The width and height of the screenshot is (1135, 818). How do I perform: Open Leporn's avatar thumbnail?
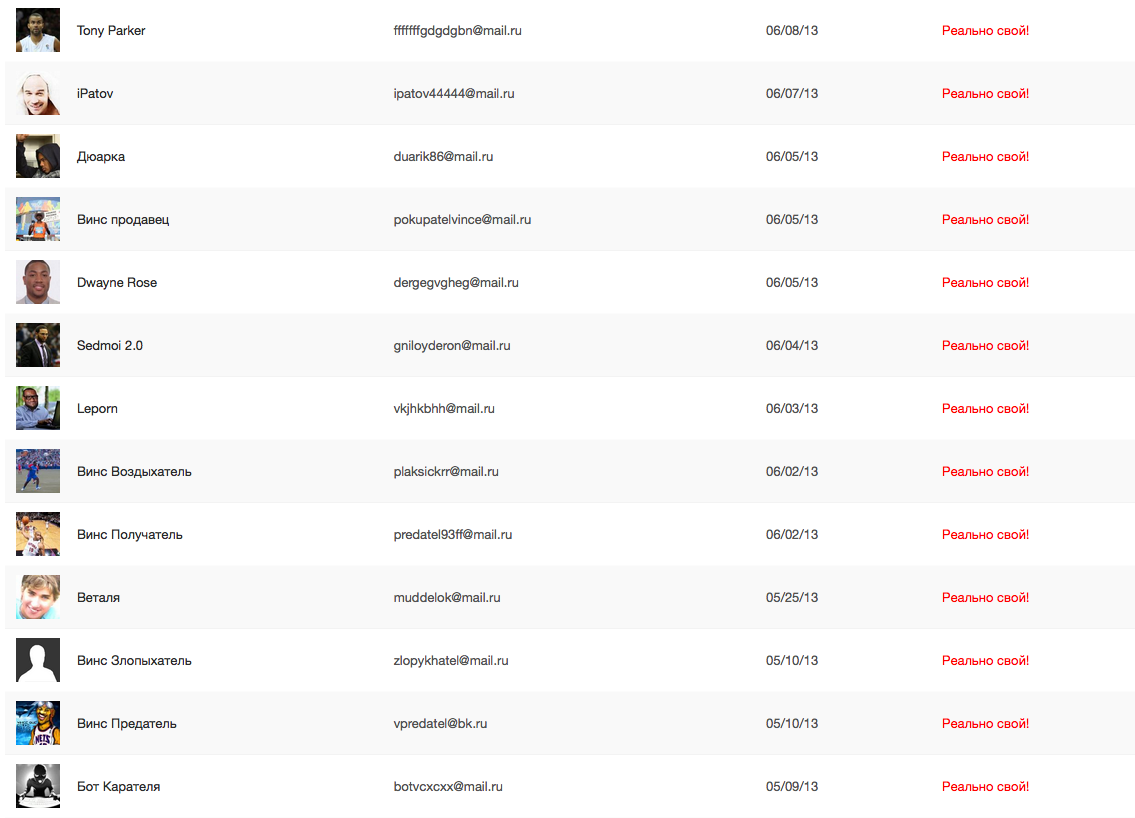click(x=38, y=408)
